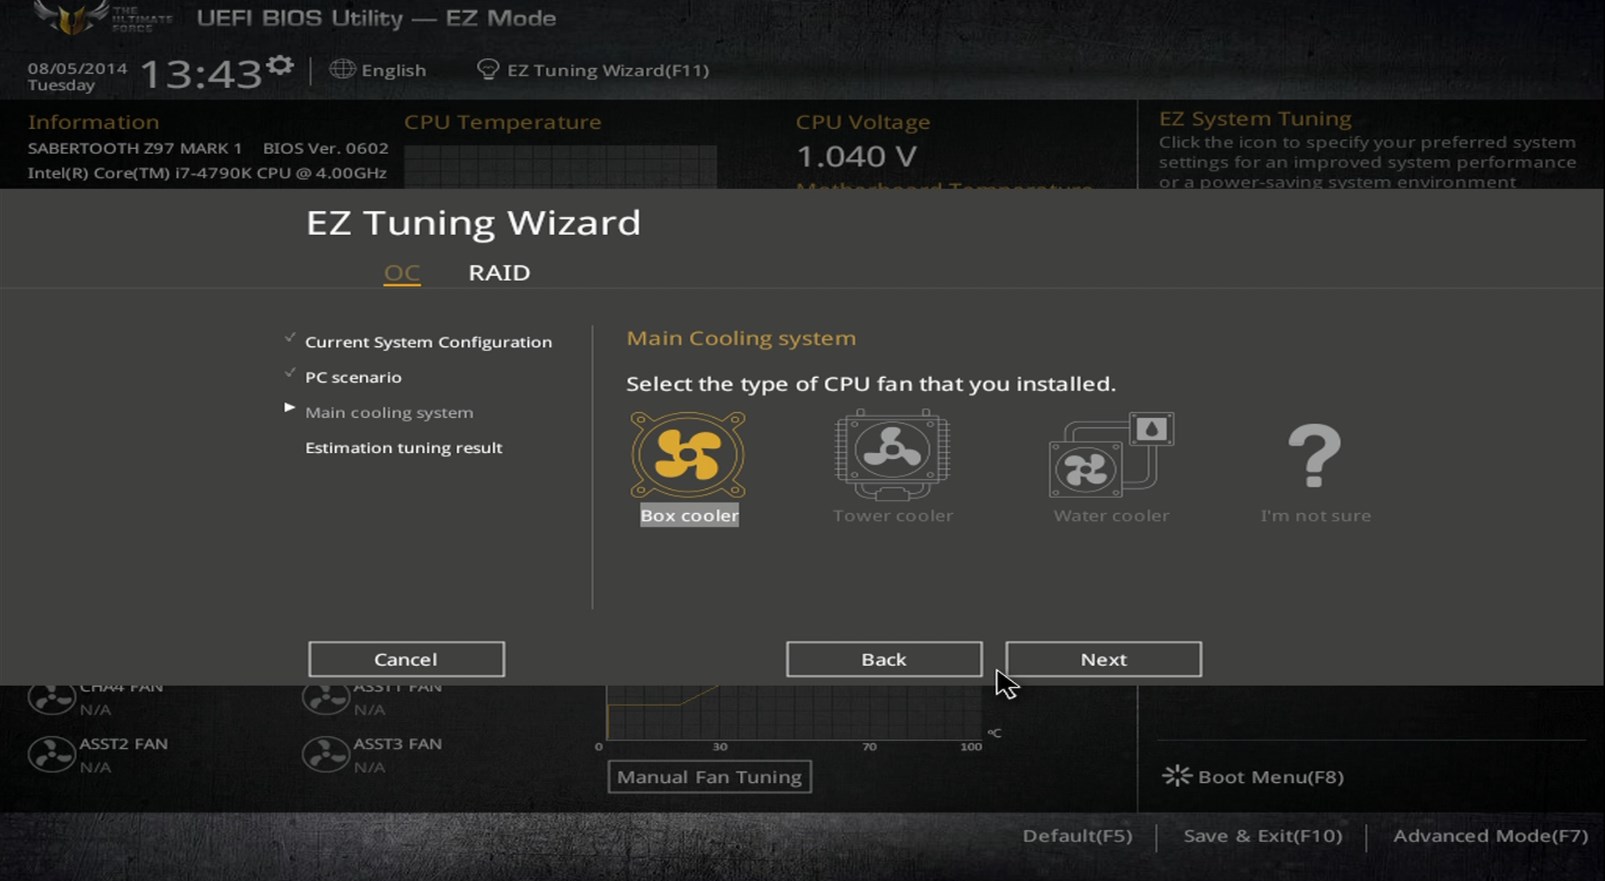
Task: Load Default(F5) settings
Action: pos(1077,836)
